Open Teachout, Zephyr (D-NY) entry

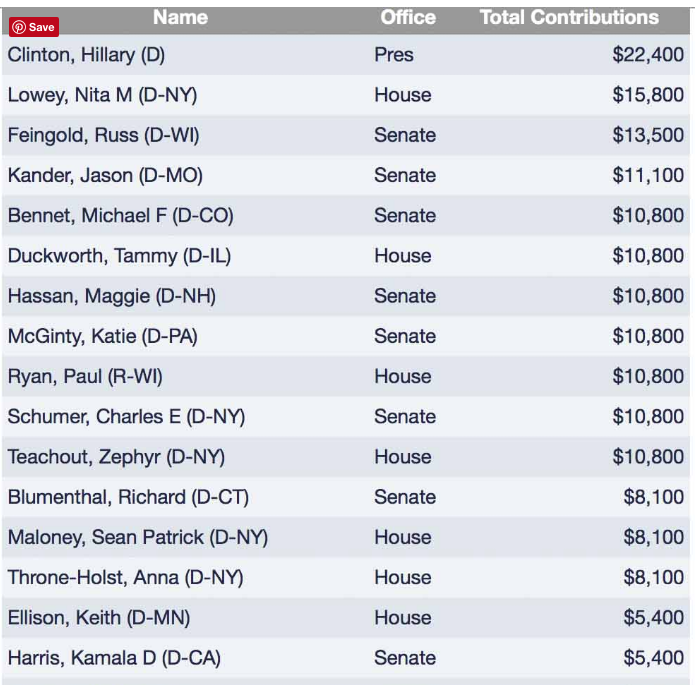(116, 457)
